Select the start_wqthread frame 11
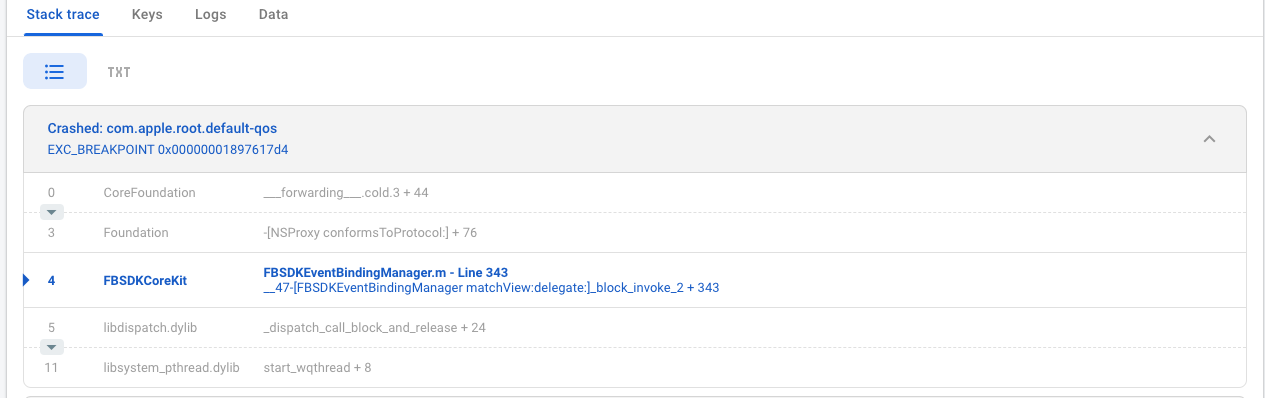 click(x=635, y=367)
